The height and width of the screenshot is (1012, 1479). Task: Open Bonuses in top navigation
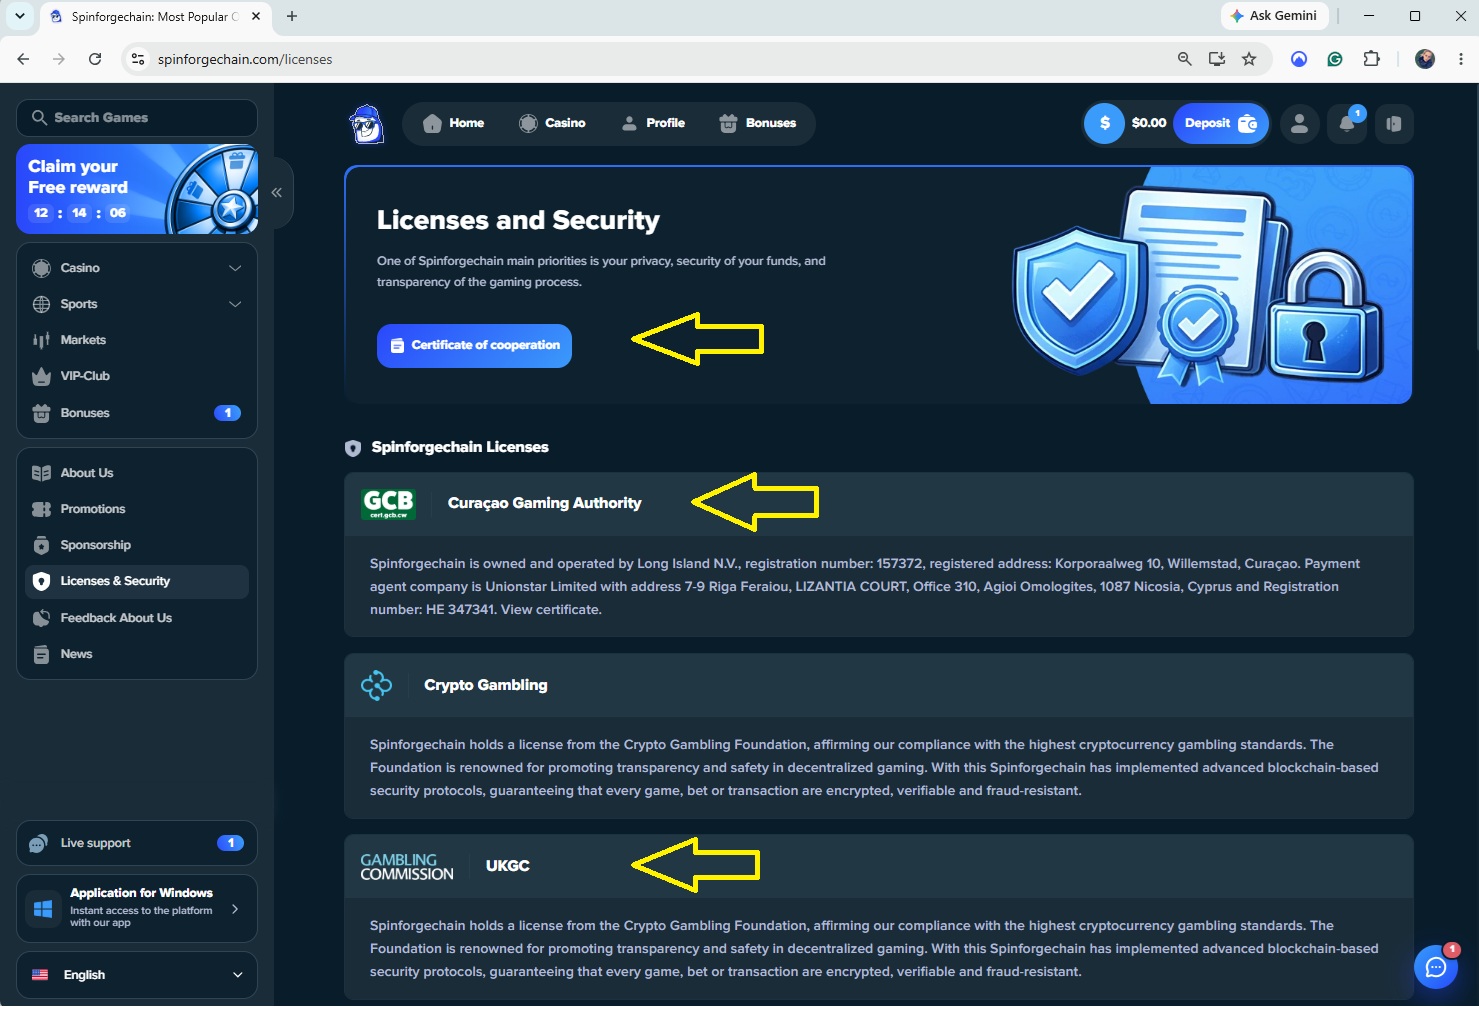coord(758,123)
